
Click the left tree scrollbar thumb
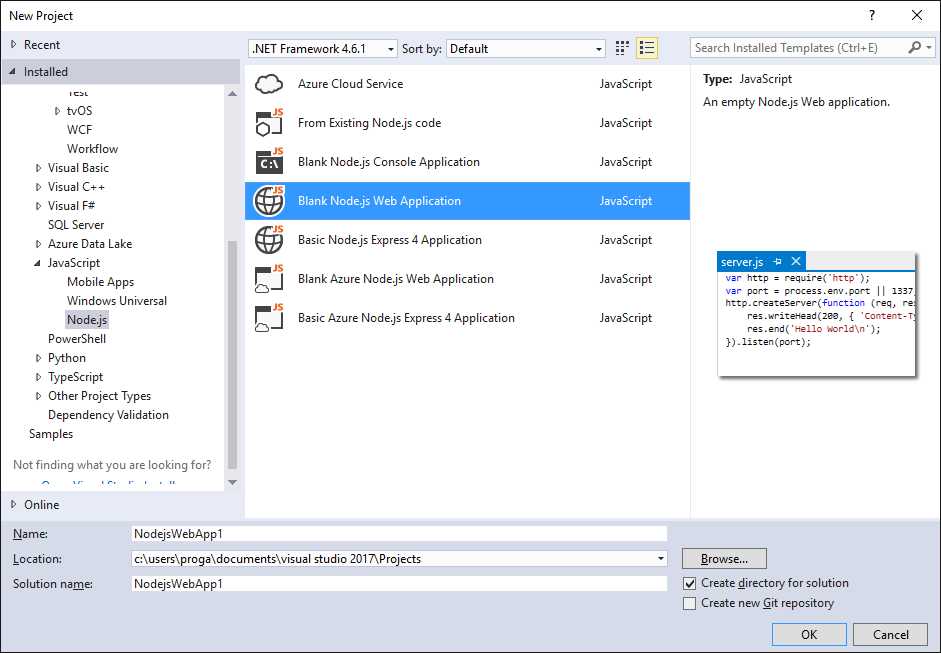[232, 355]
